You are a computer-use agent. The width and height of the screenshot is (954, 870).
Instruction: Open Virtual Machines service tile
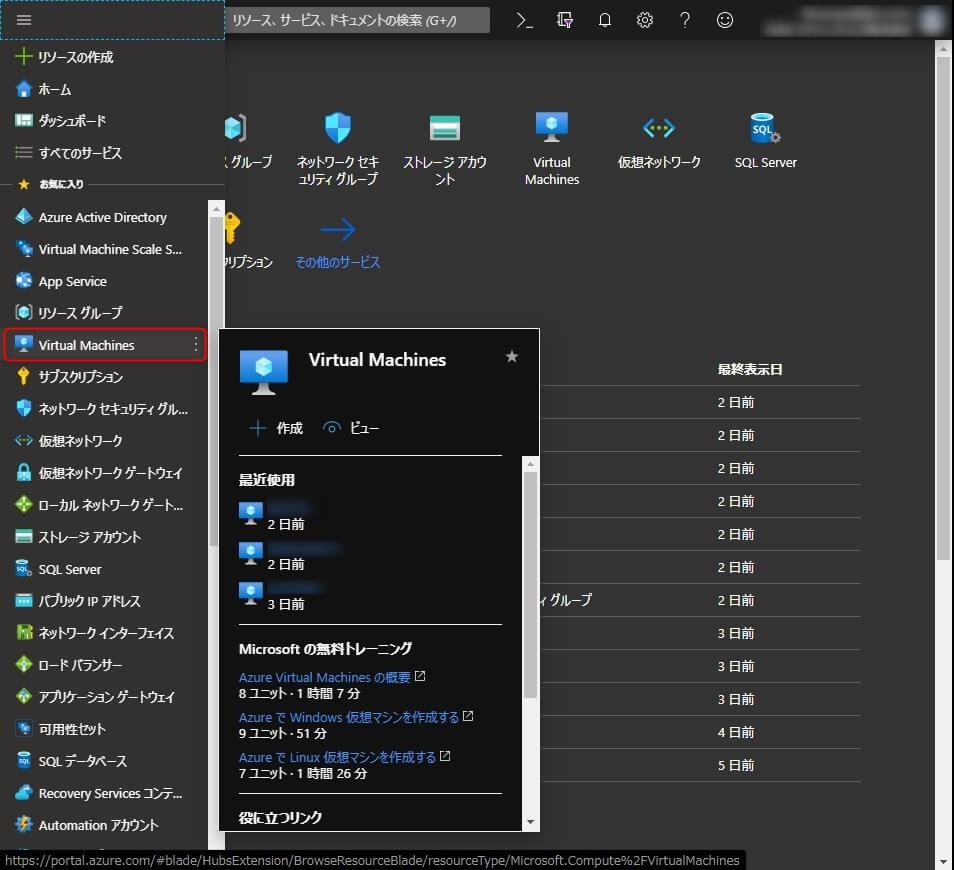point(552,148)
